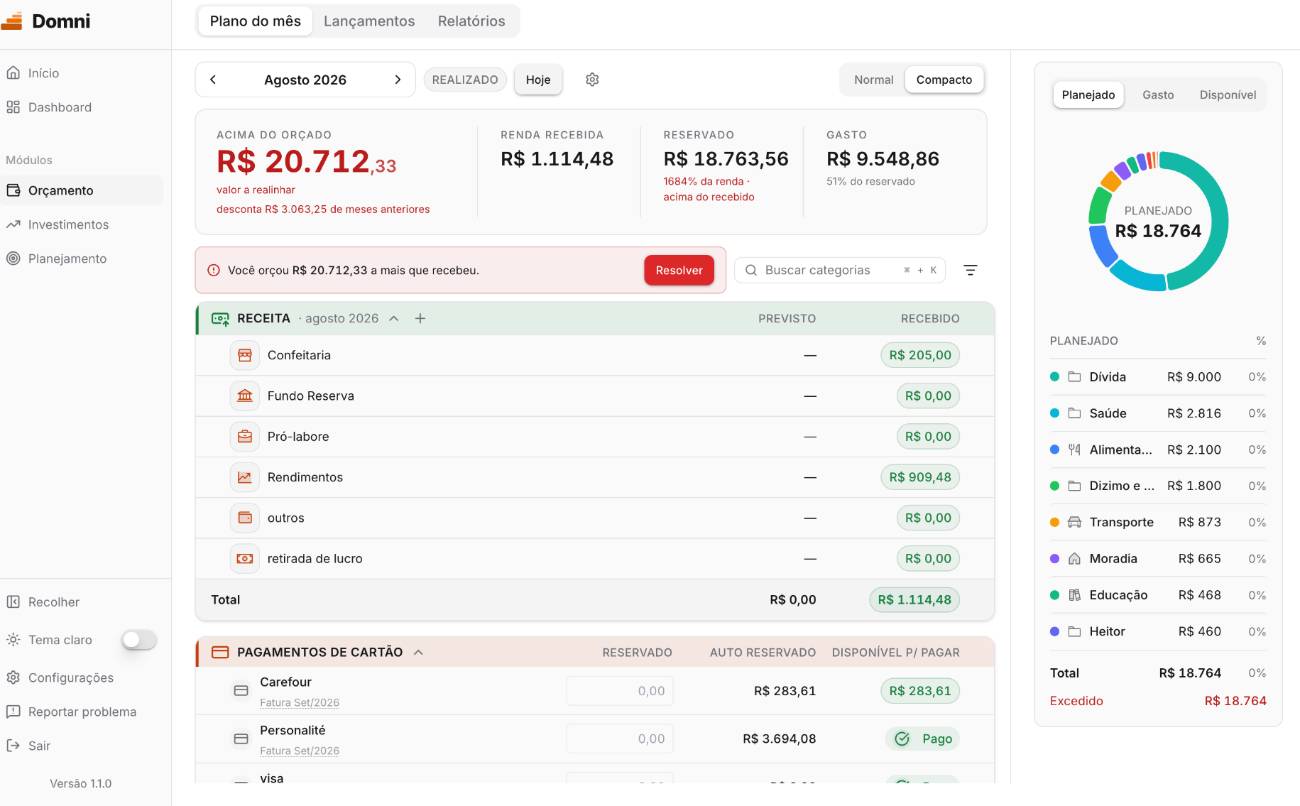
Task: Click the Dívida teal color dot
Action: (x=1054, y=377)
